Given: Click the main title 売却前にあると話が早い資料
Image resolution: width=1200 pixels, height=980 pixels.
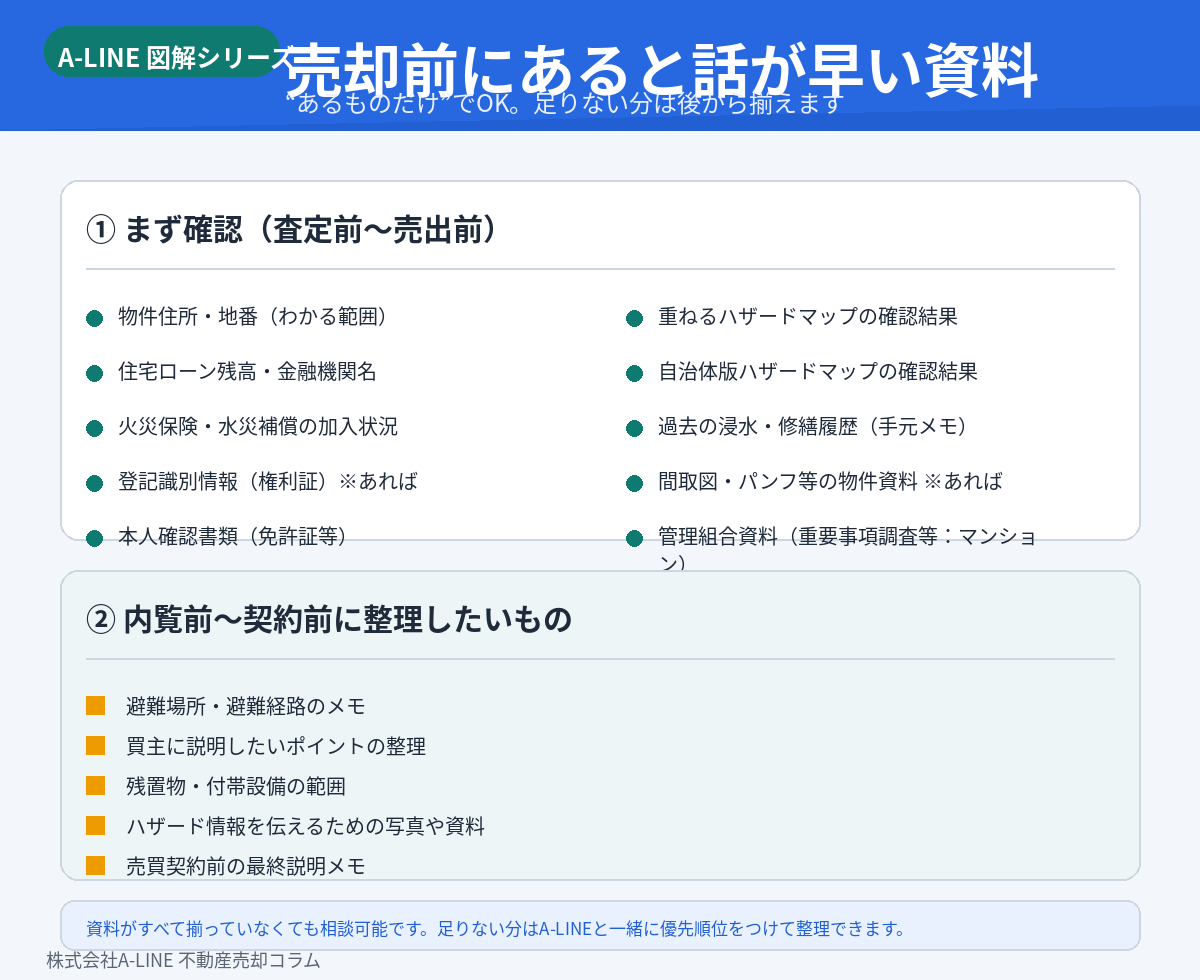Looking at the screenshot, I should click(660, 69).
